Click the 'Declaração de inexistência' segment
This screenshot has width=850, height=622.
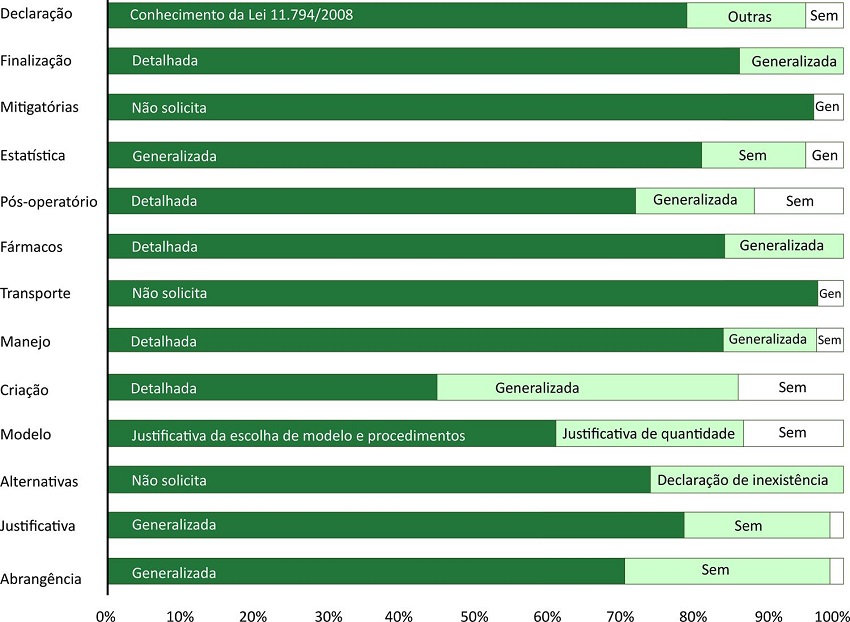[x=746, y=480]
